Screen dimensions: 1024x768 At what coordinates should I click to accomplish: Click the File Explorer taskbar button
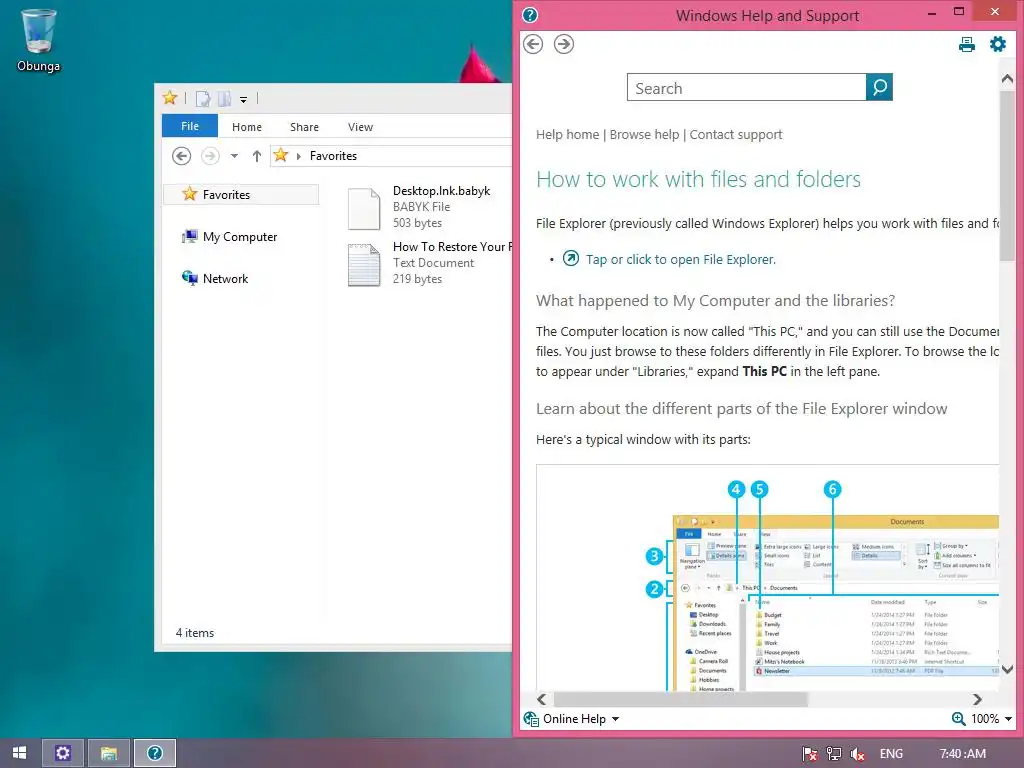(x=108, y=753)
